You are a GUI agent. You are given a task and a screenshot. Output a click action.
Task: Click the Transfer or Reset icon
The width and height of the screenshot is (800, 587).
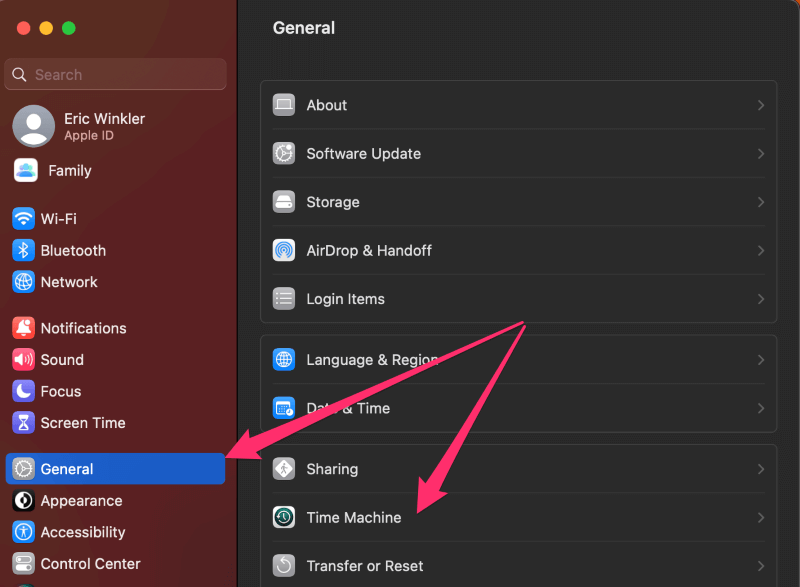[284, 566]
